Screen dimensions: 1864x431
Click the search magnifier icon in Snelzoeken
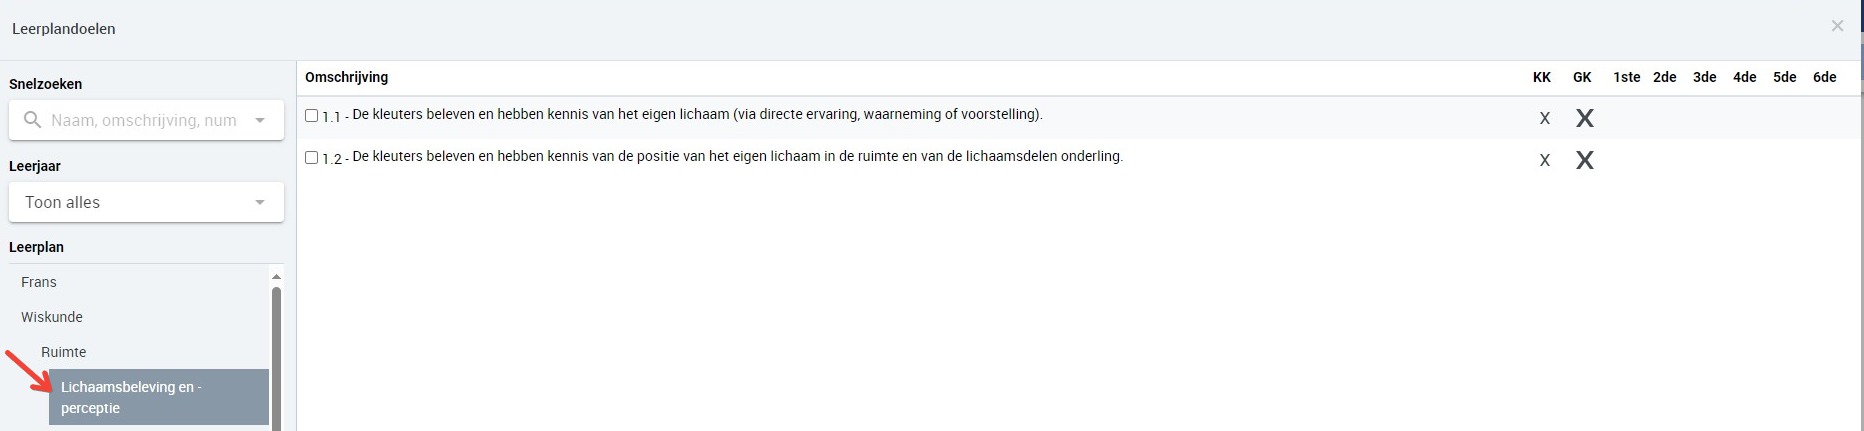[x=32, y=120]
